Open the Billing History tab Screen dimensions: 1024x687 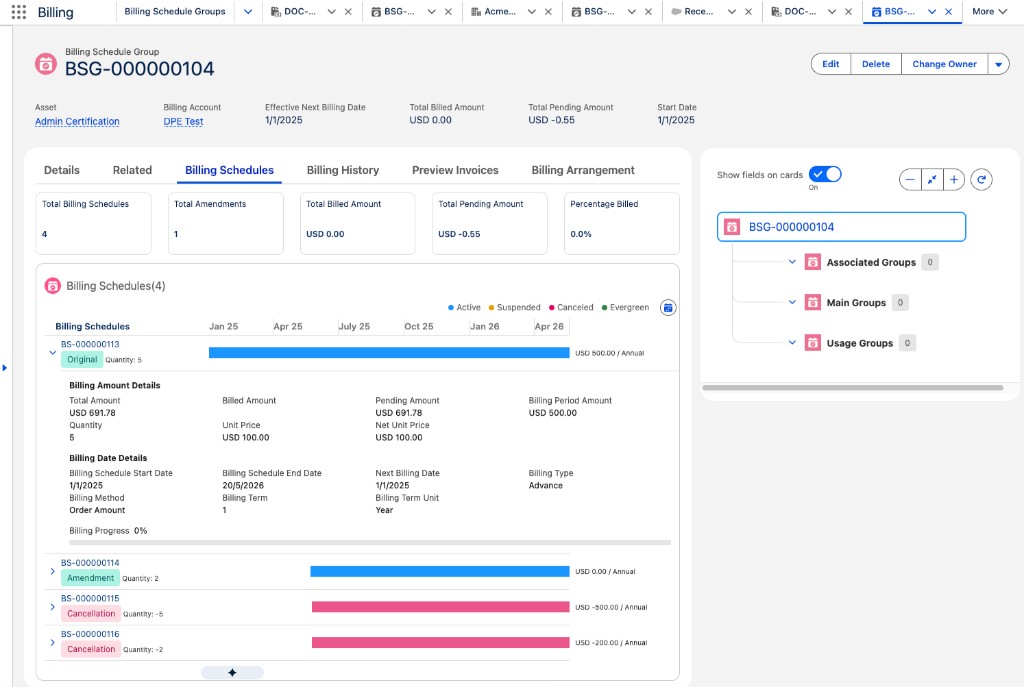point(343,170)
